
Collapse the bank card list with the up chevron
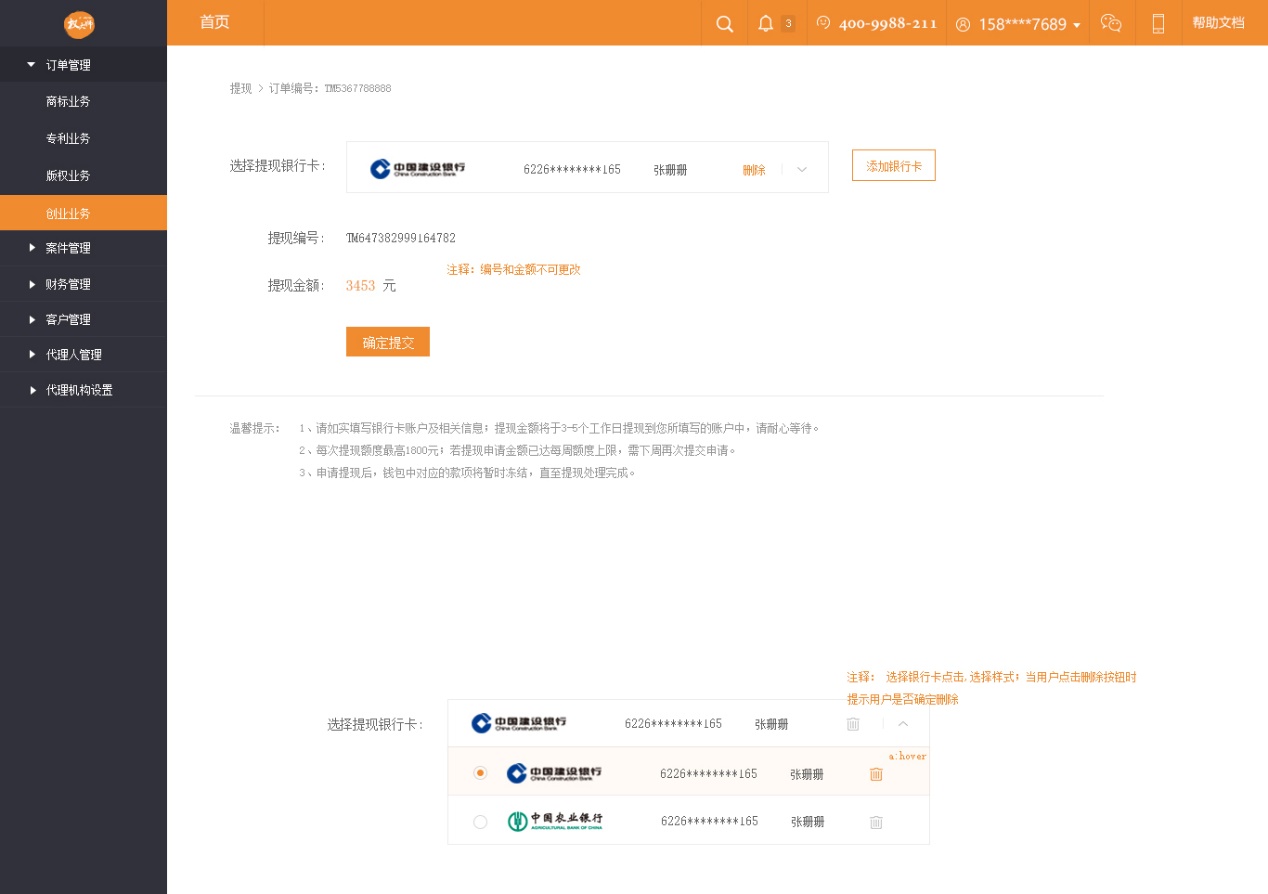[x=903, y=723]
